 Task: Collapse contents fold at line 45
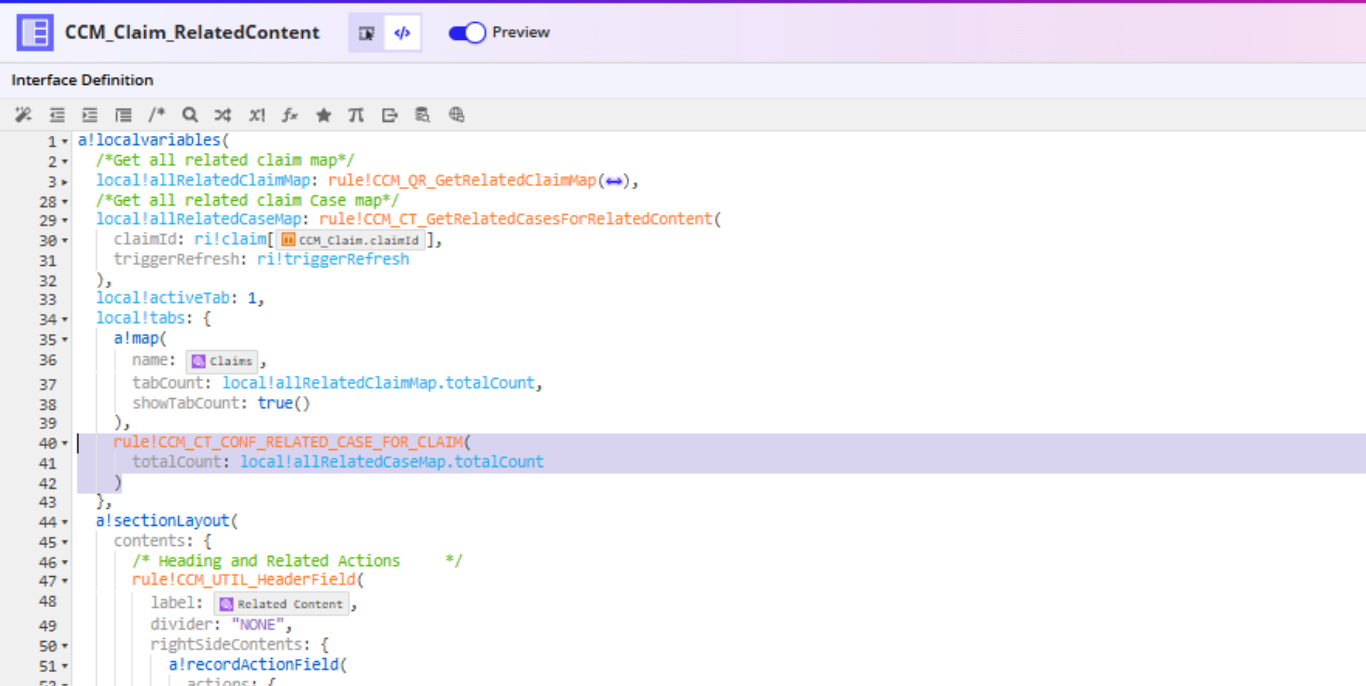tap(66, 542)
